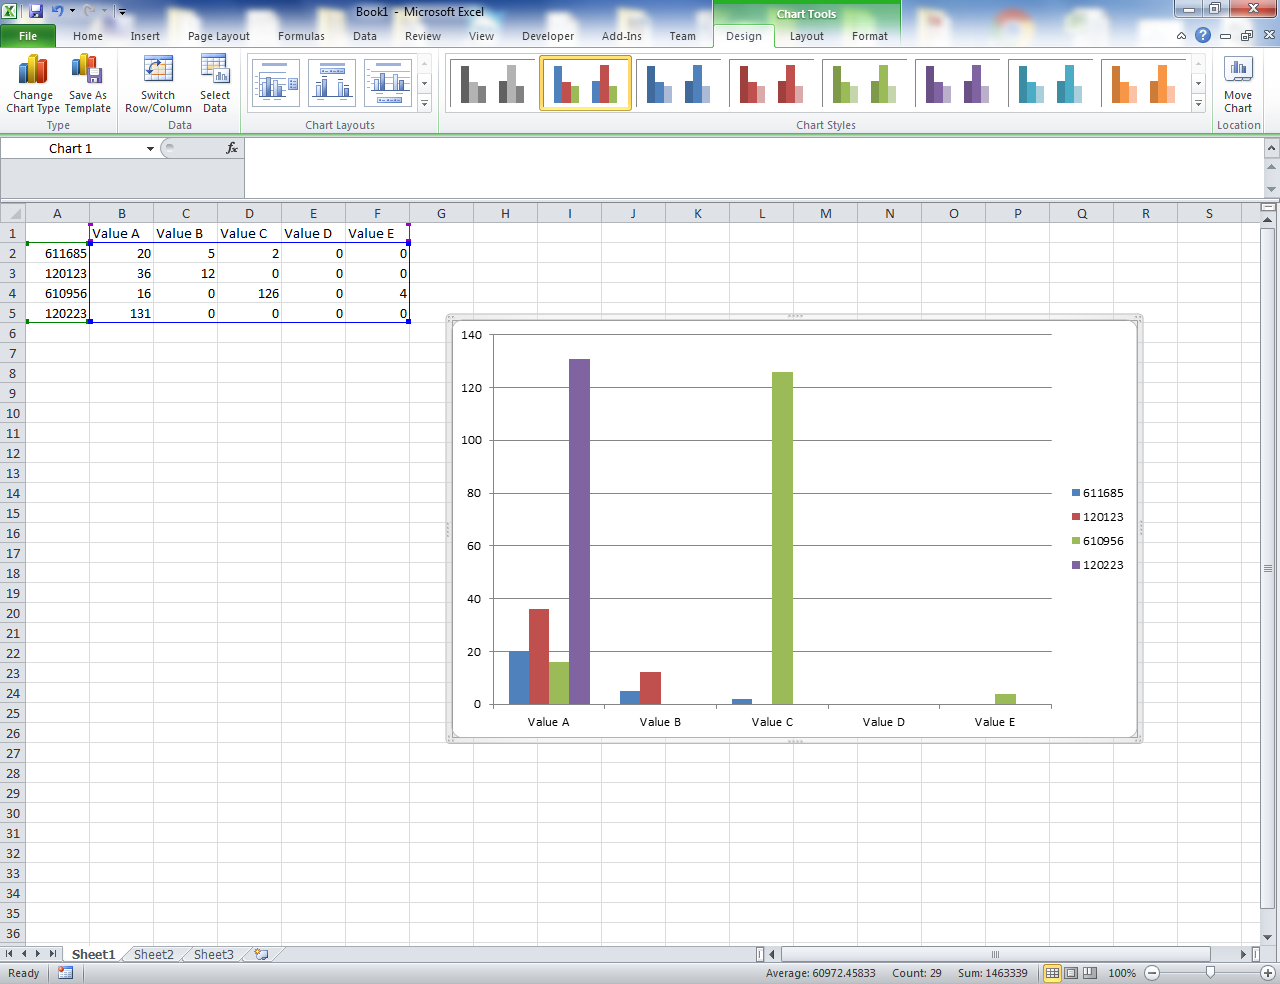This screenshot has width=1280, height=984.
Task: Select the Value C header cell
Action: point(250,233)
